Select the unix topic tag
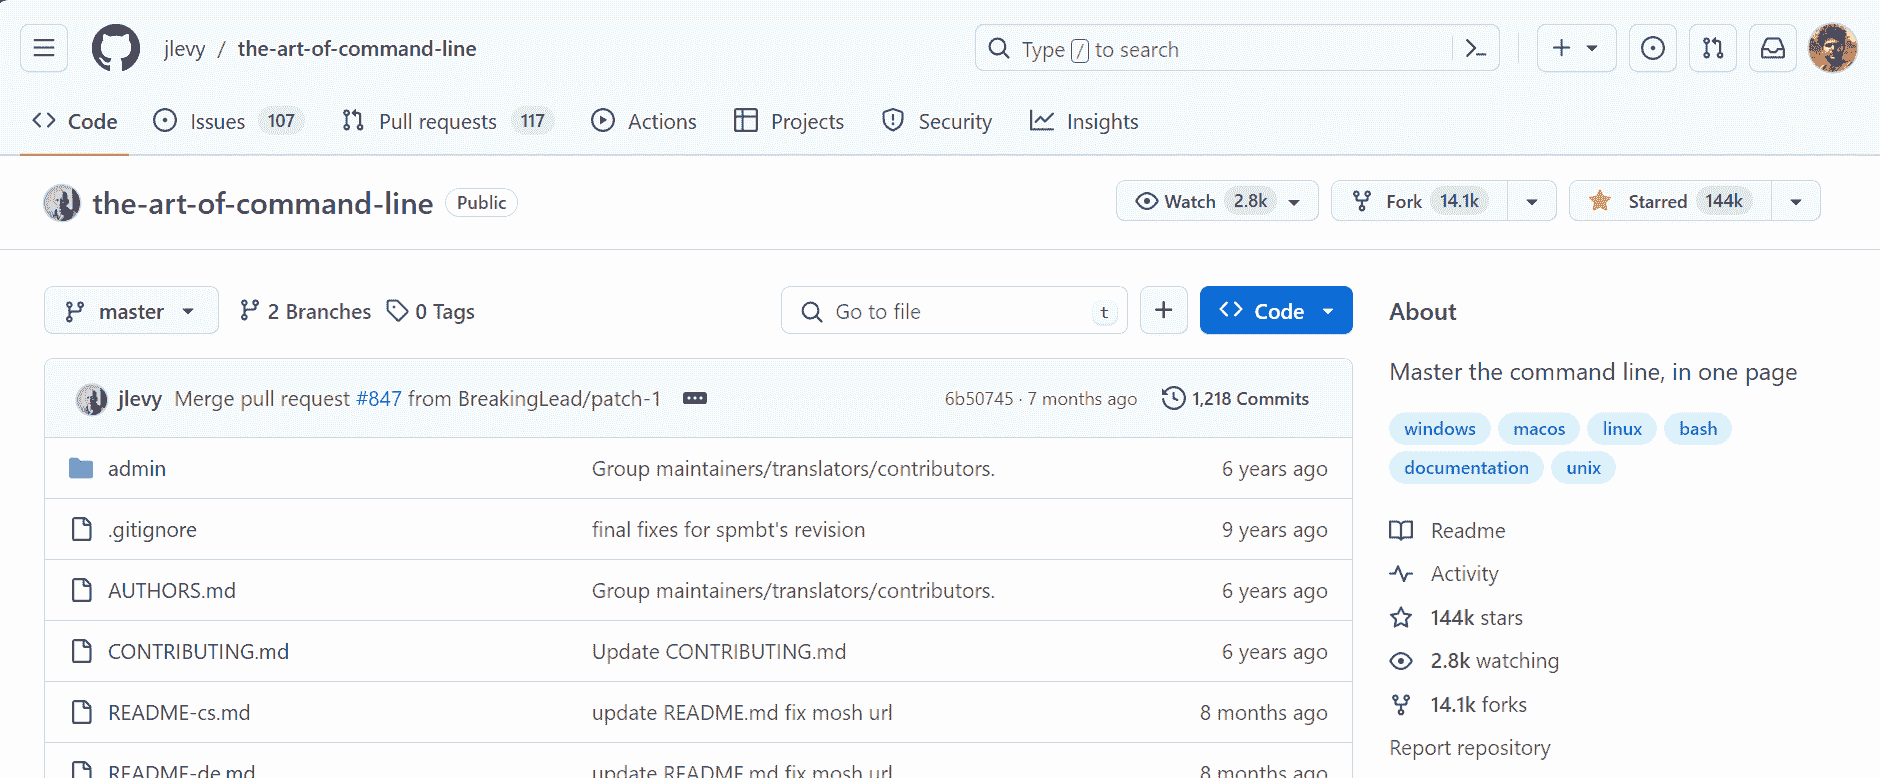The image size is (1880, 778). click(1583, 468)
